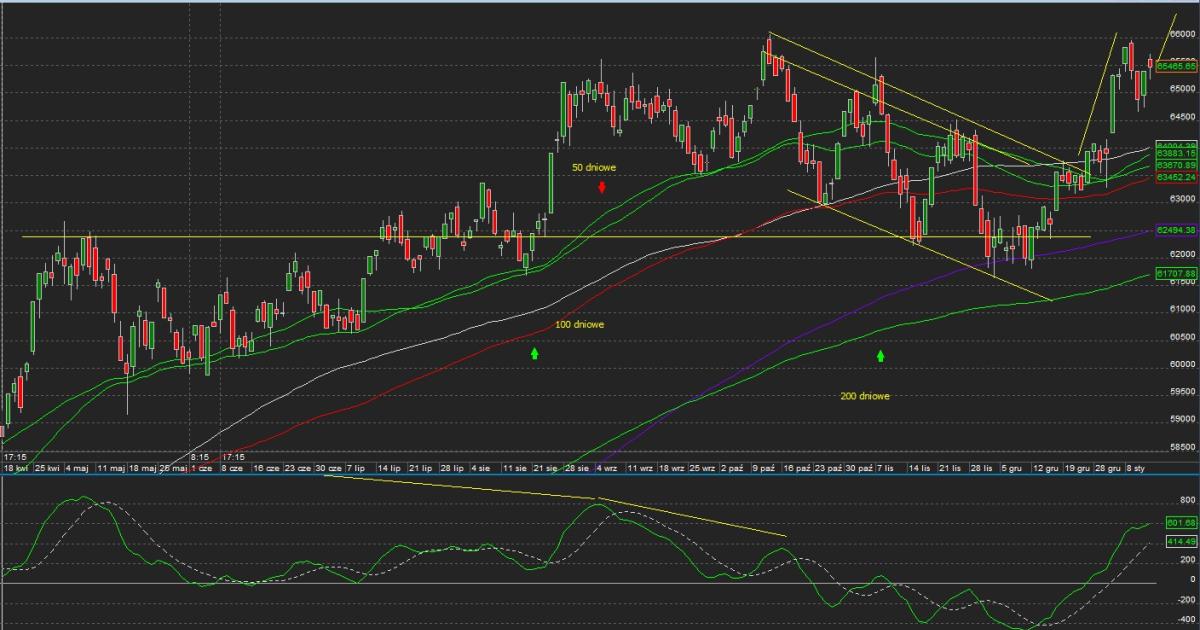Click the green up arrow above 200 dniowe
1200x630 pixels.
(x=881, y=355)
